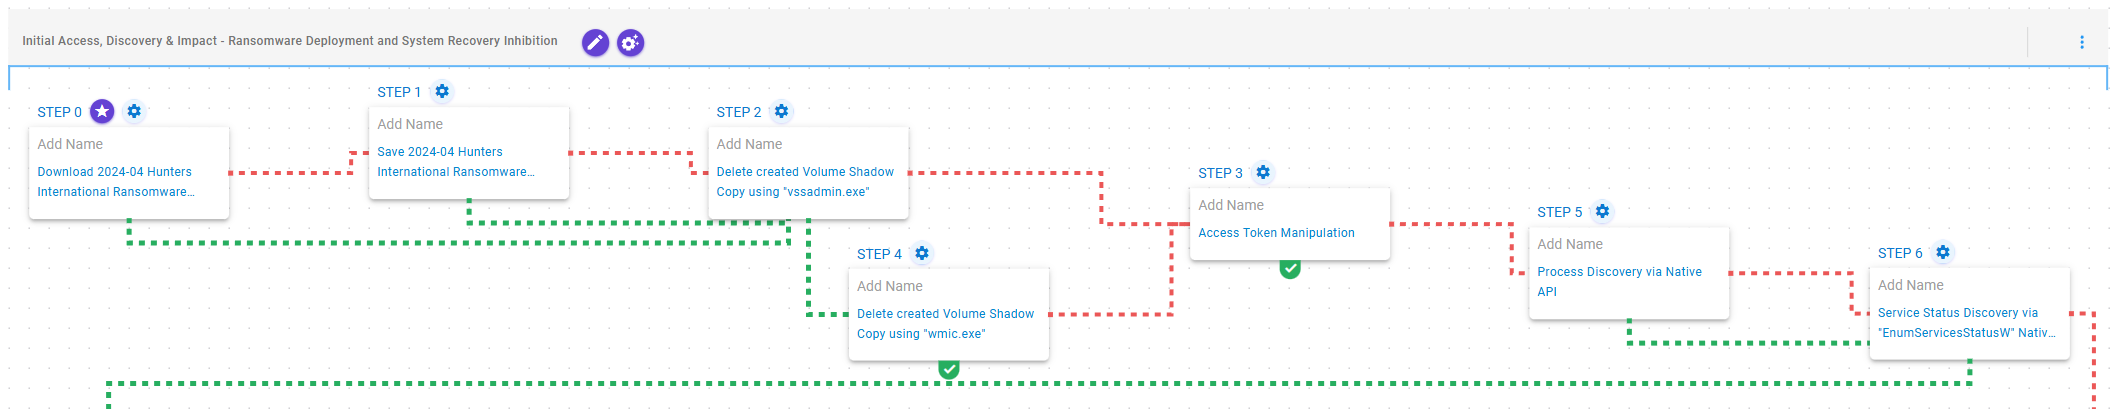Open wmic.exe Volume Shadow Copy deletion link
This screenshot has height=409, width=2119.
click(x=944, y=324)
